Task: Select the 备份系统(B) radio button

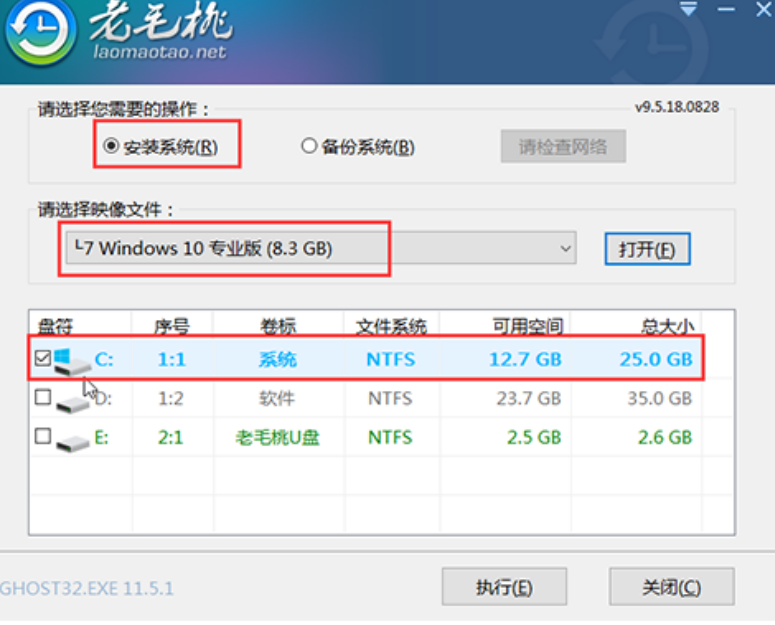Action: [309, 146]
